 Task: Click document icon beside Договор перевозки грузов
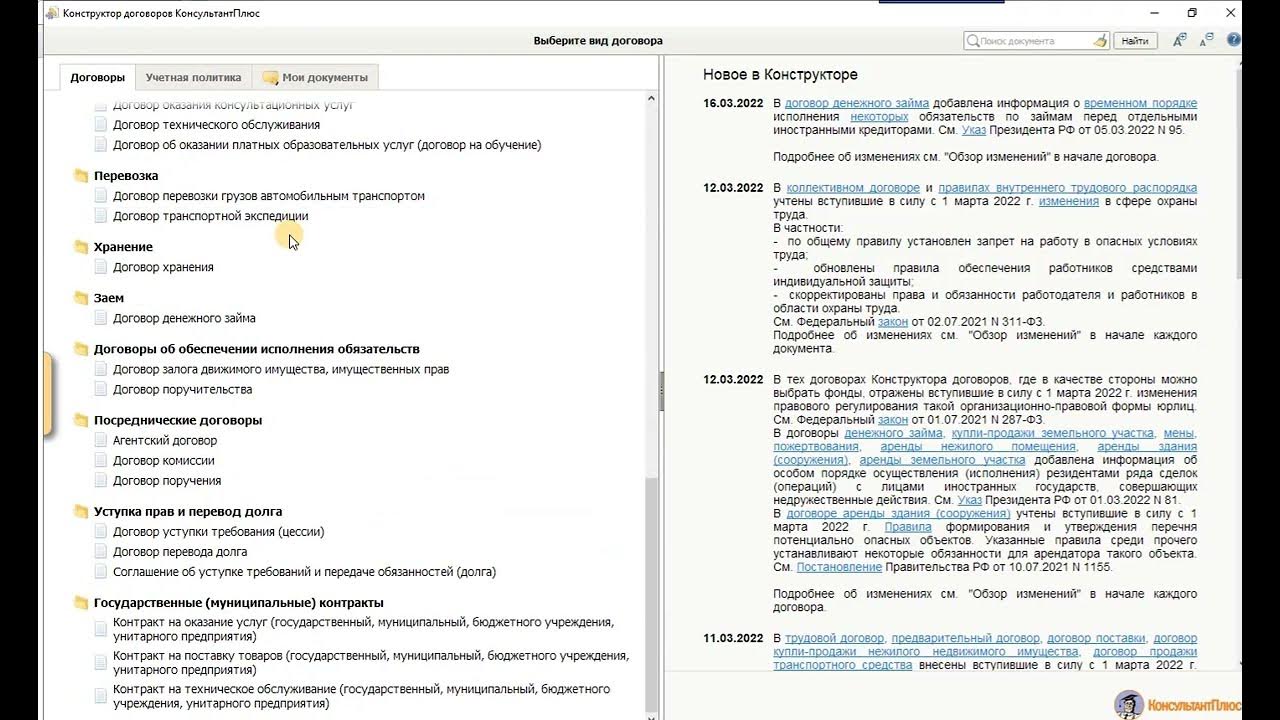[x=100, y=196]
